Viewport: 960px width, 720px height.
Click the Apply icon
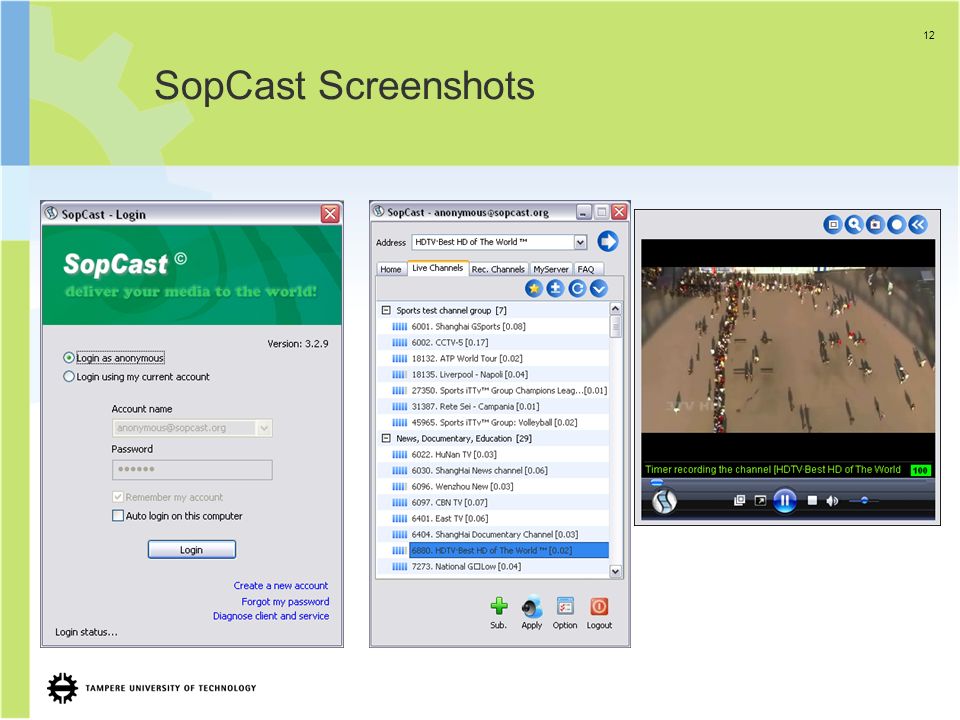coord(531,606)
